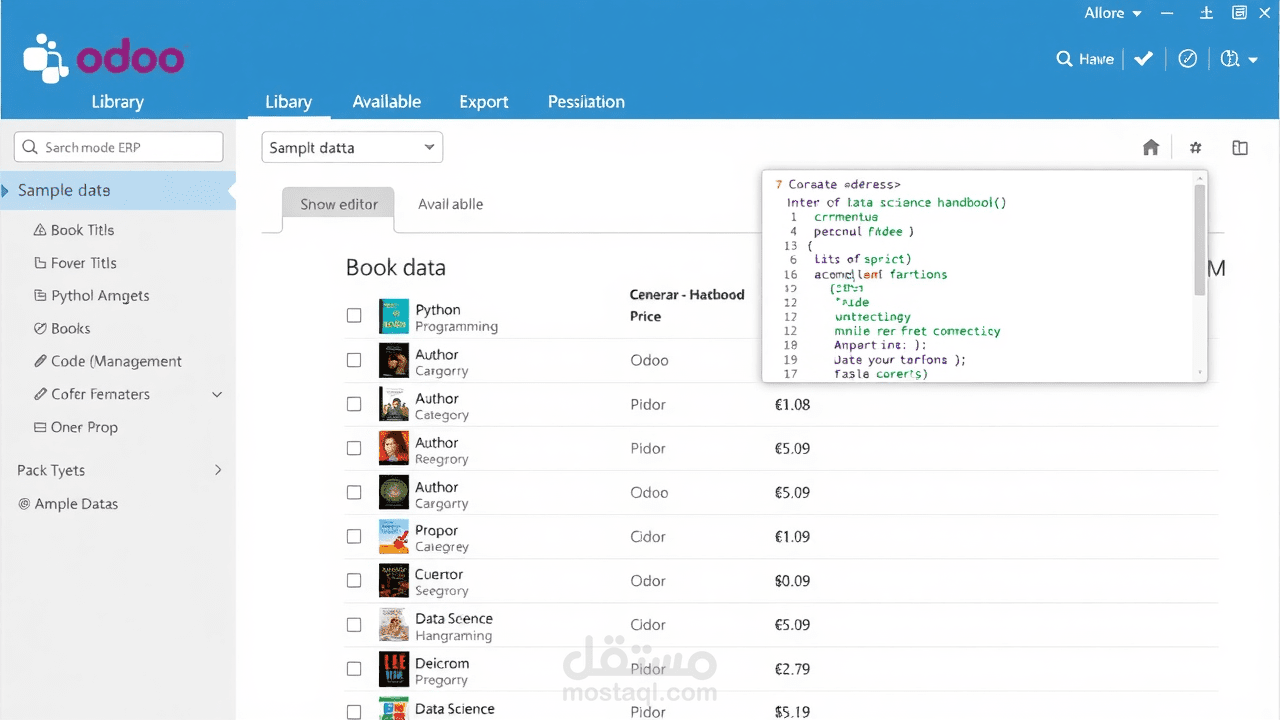This screenshot has height=720, width=1280.
Task: Open Book Titls sidebar item
Action: (x=83, y=230)
